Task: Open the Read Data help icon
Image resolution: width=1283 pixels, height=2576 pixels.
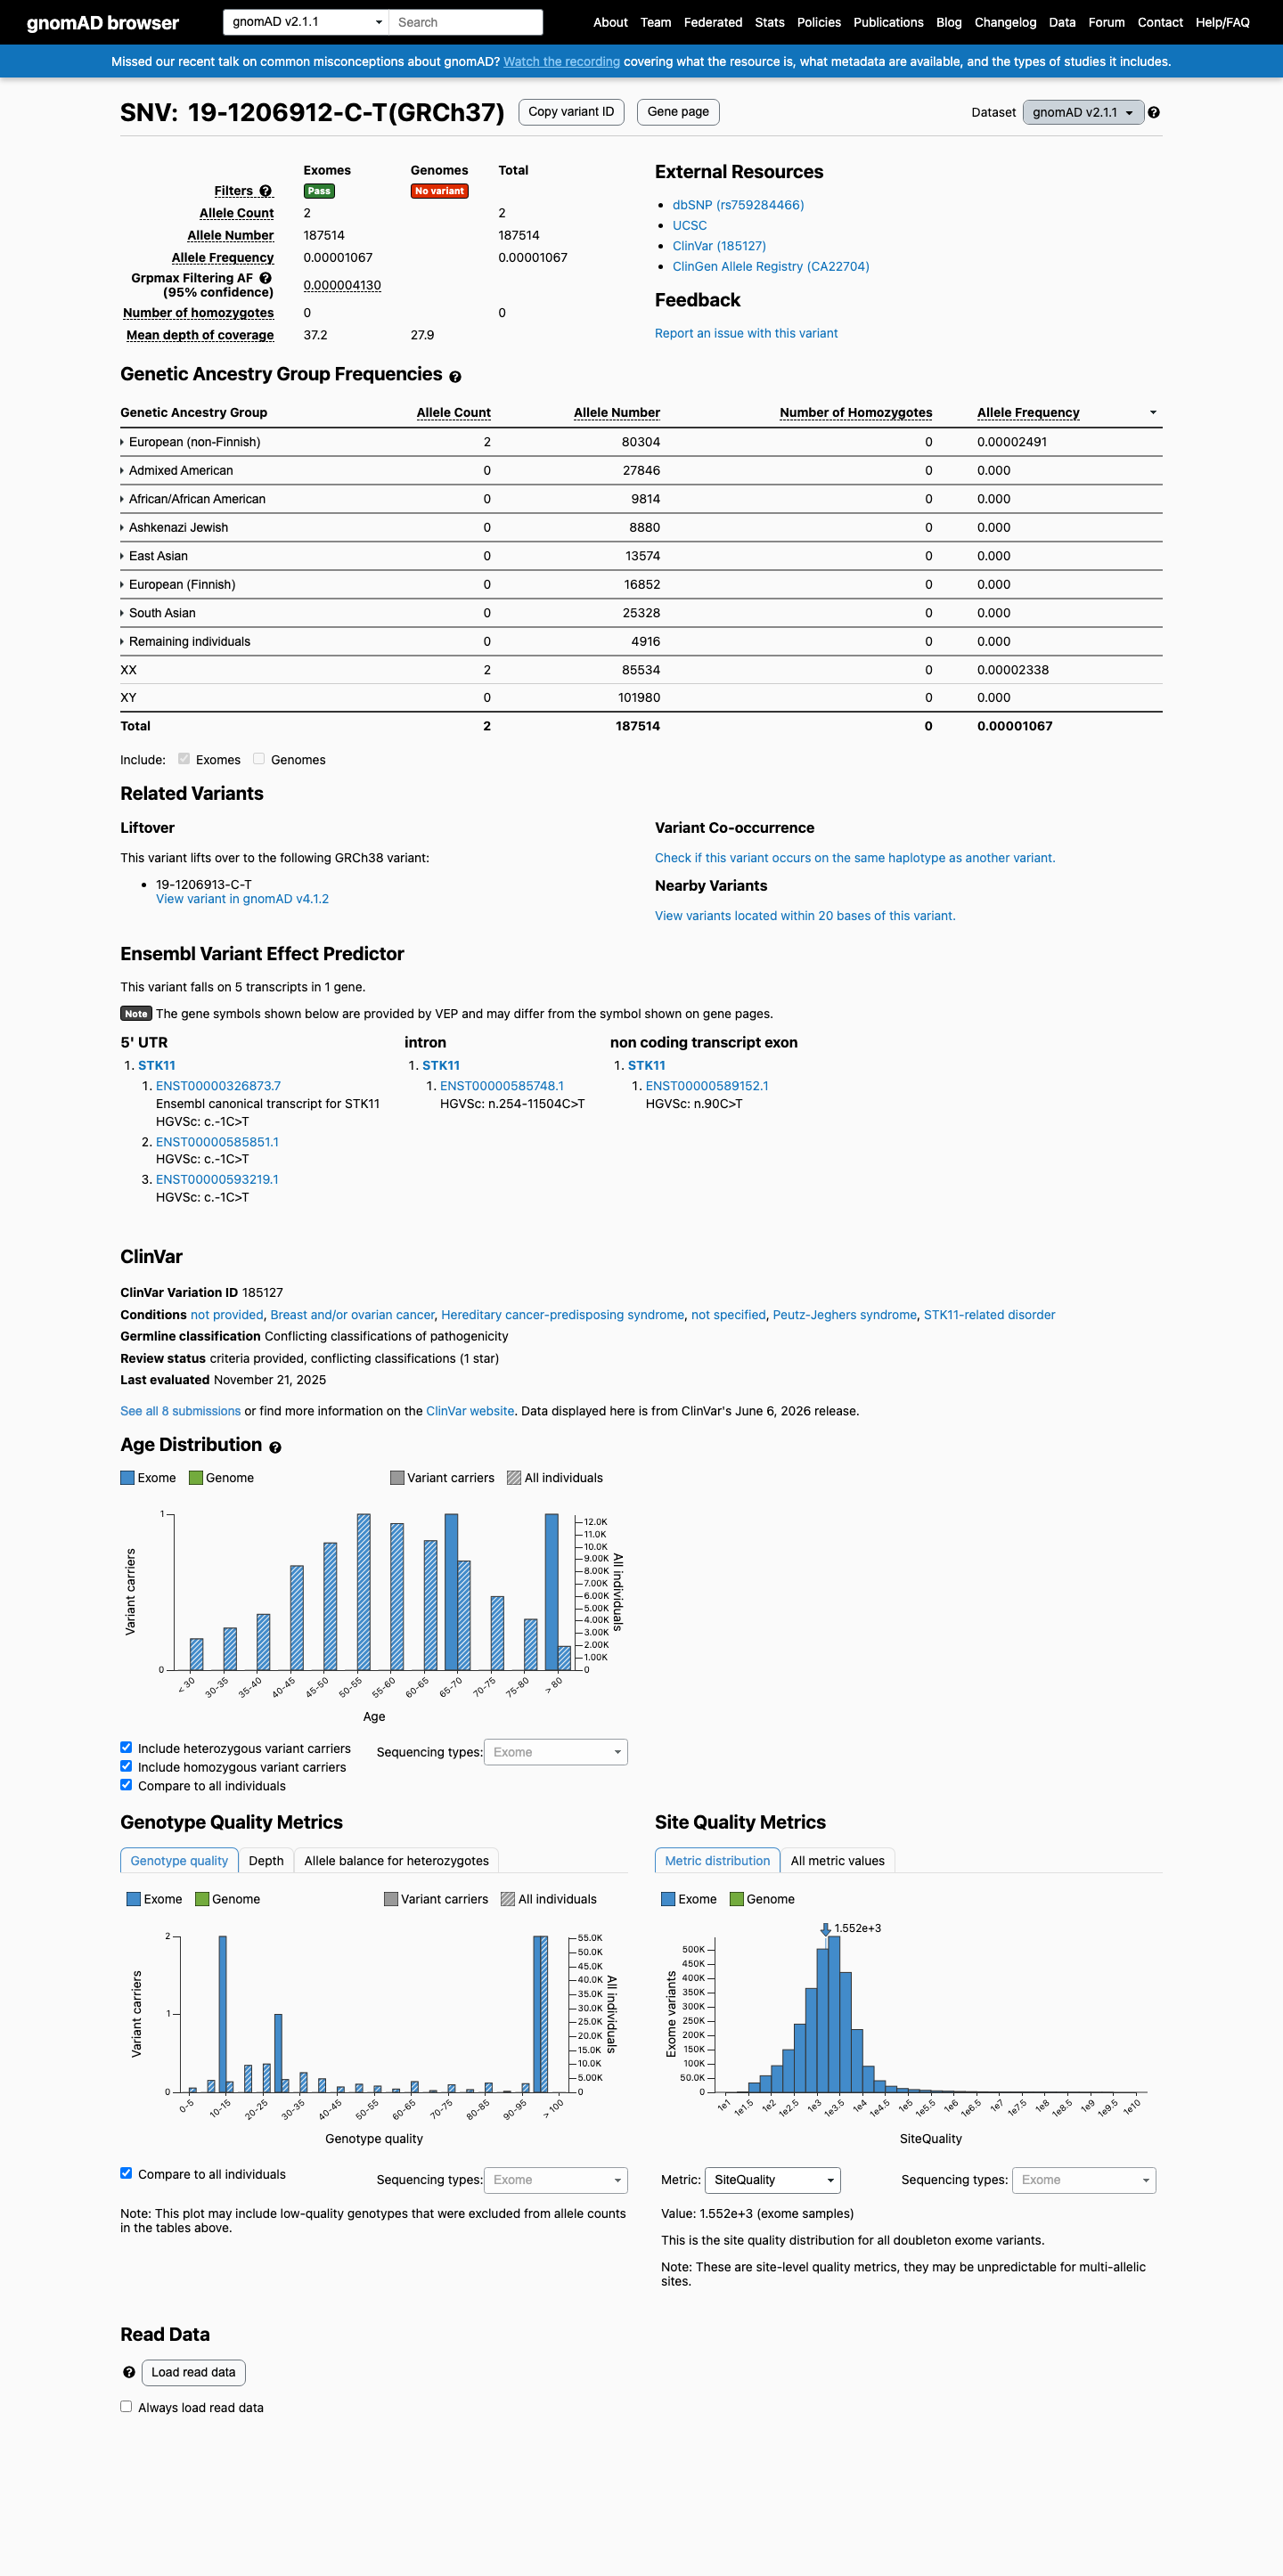Action: [x=129, y=2372]
